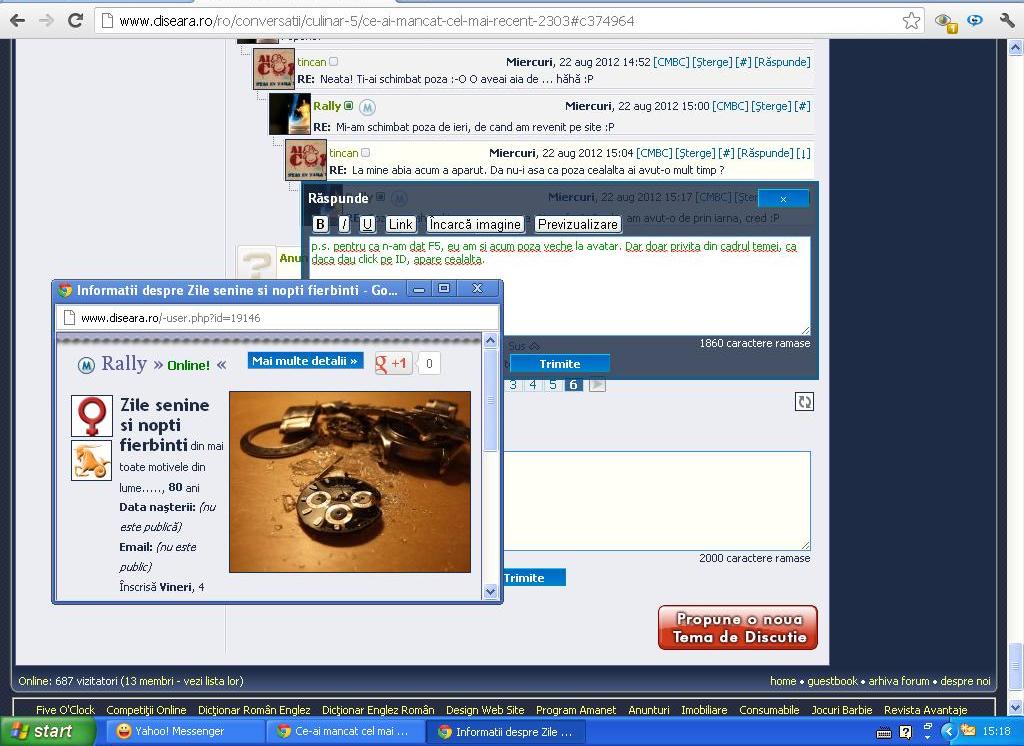
Task: Click 'vezi lista lor' members link
Action: coord(212,681)
